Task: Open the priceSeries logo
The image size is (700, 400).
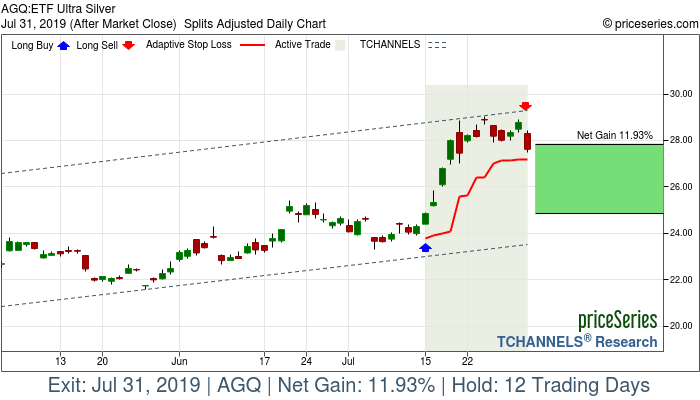Action: click(x=618, y=321)
